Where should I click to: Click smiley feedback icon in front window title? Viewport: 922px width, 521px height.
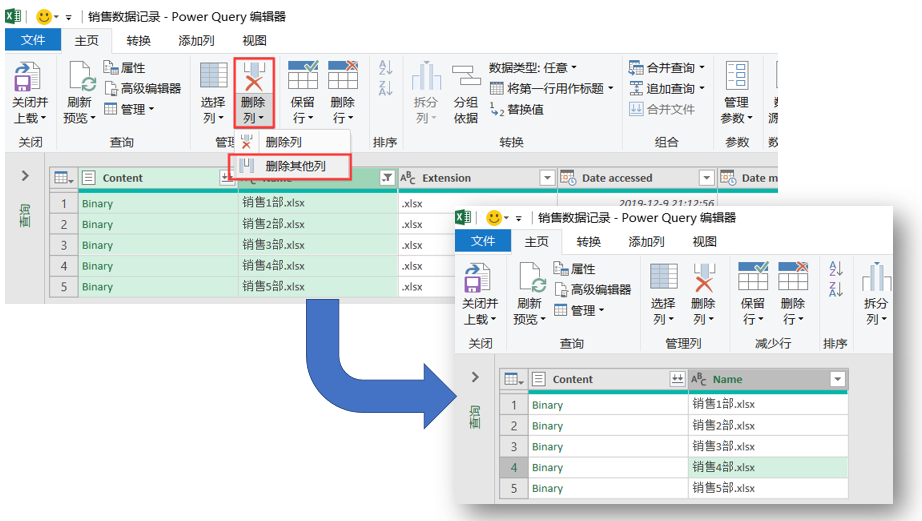[x=494, y=218]
